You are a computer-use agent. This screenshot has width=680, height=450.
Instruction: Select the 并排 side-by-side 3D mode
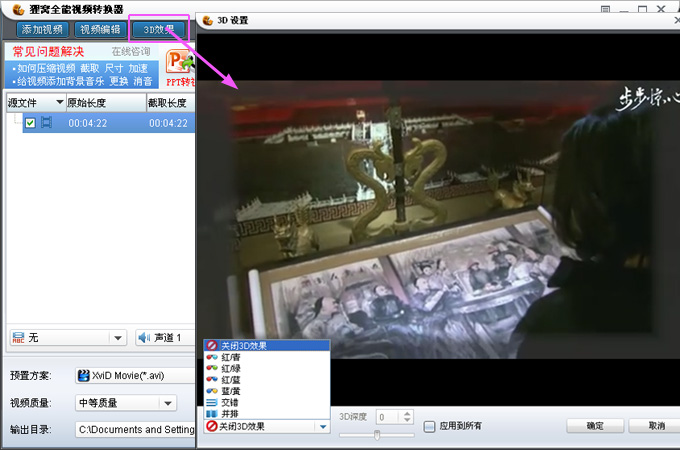[x=267, y=414]
